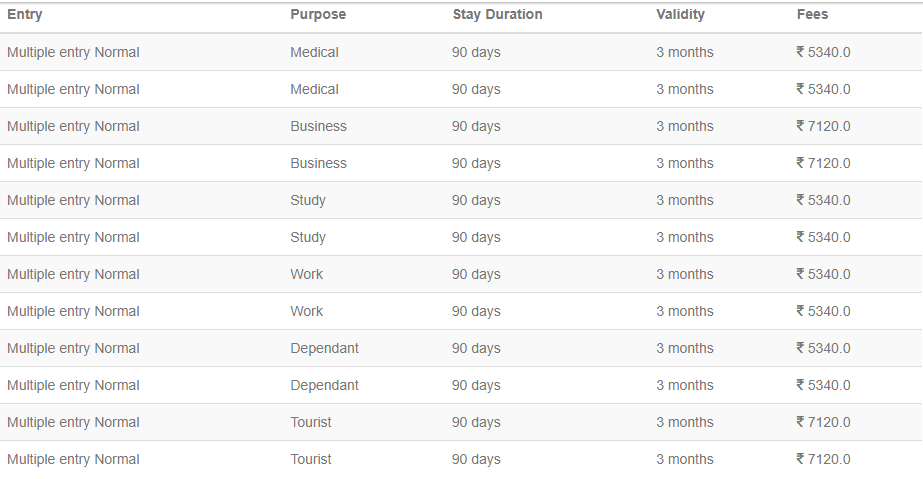Click Multiple entry Normal in the first row
The height and width of the screenshot is (479, 923).
point(73,52)
